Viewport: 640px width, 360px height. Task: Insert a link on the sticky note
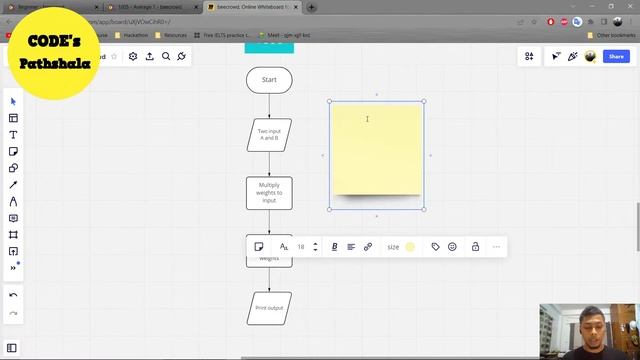[368, 247]
